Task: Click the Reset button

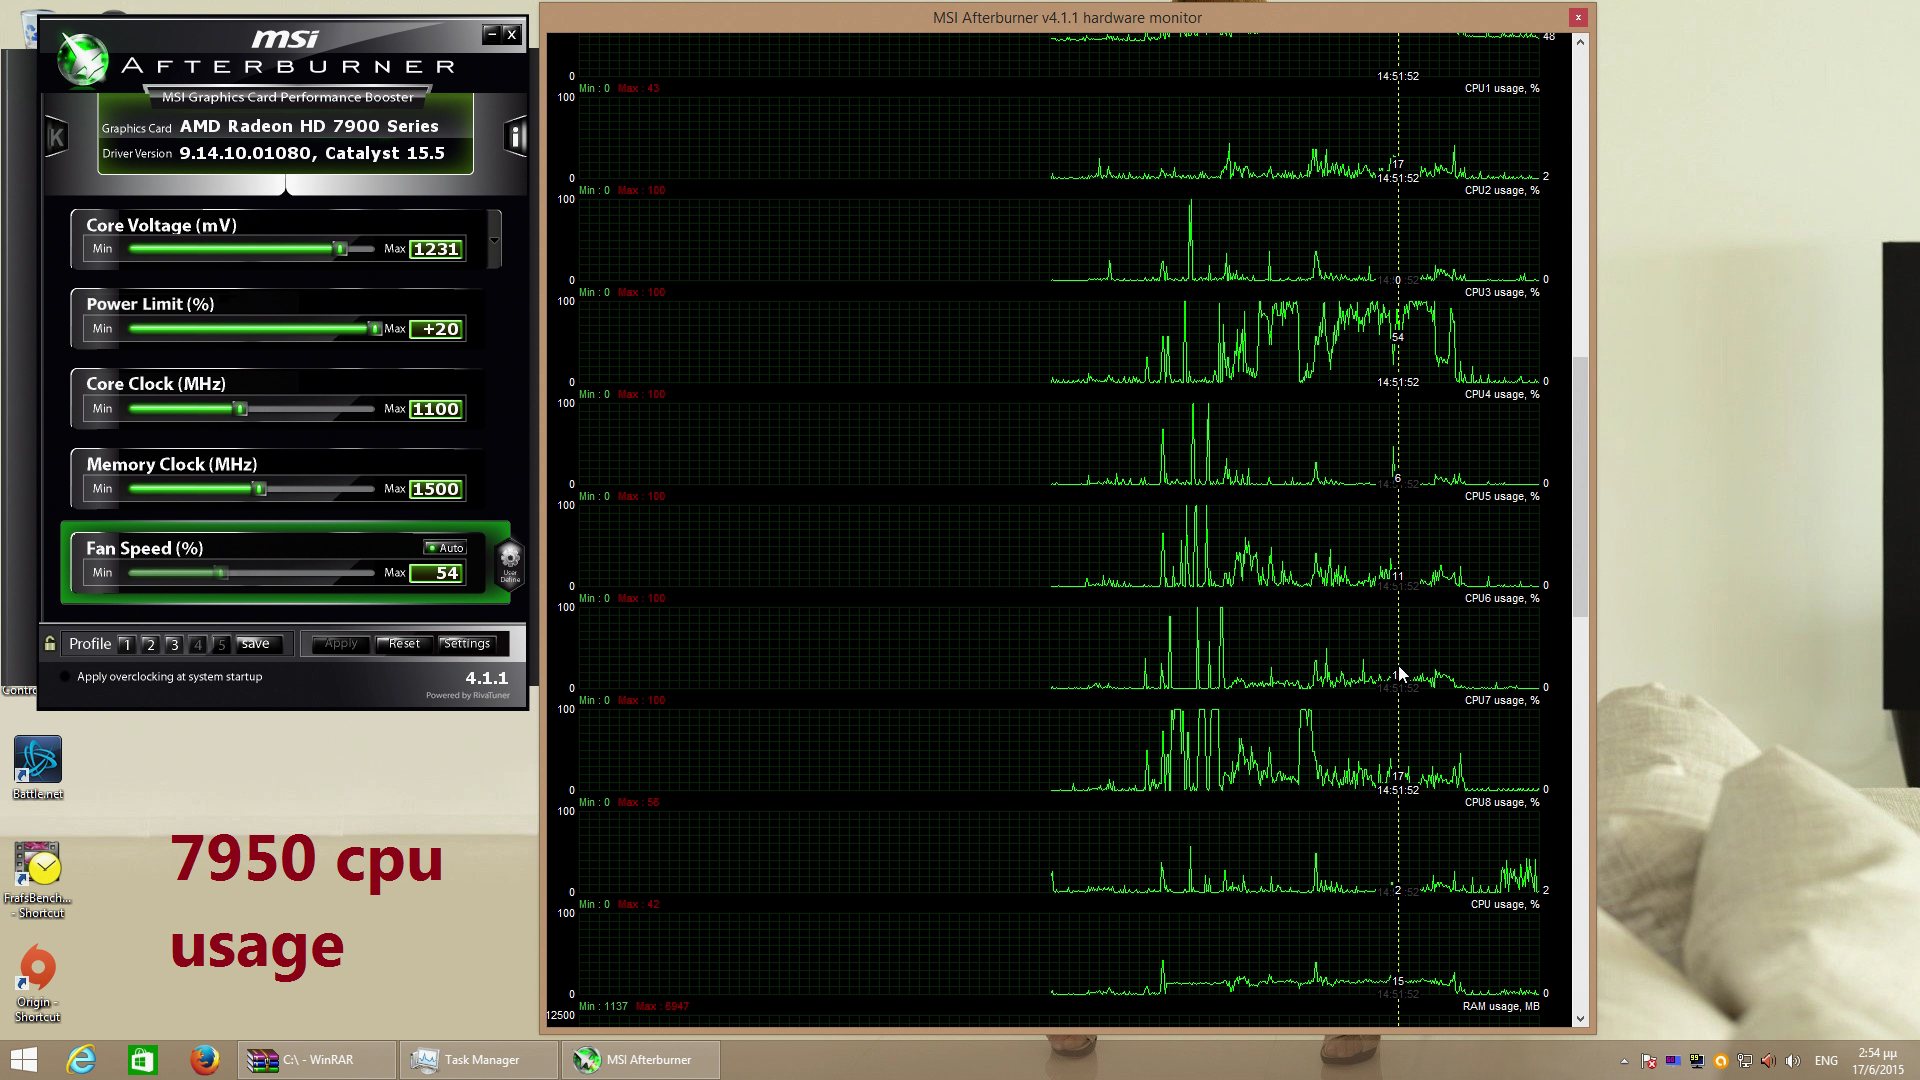Action: click(404, 644)
